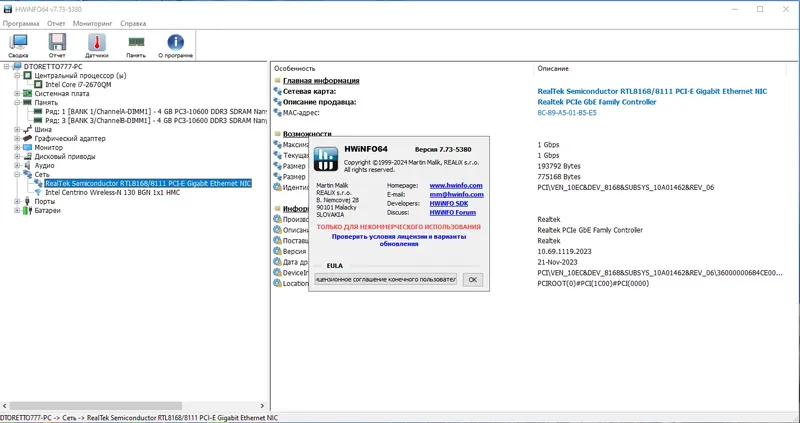Open the Отчет menu in menu bar
This screenshot has width=800, height=423.
(56, 23)
